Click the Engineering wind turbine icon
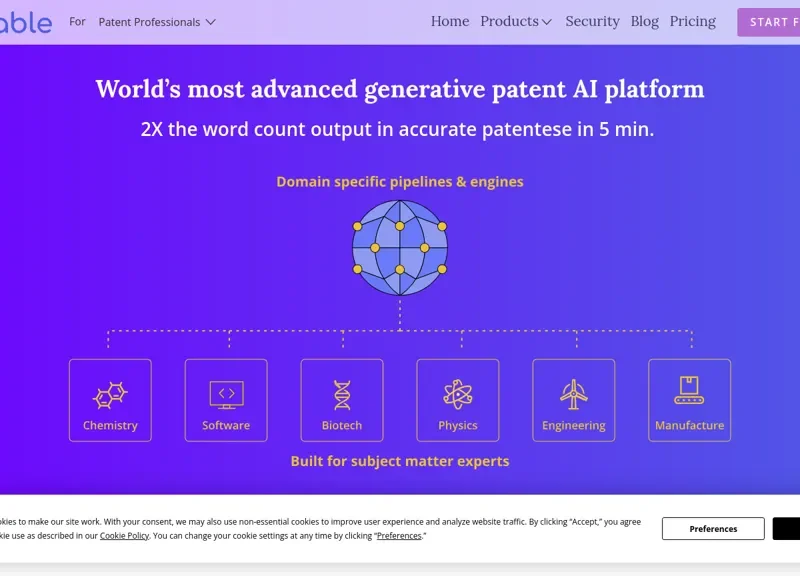Screen dimensions: 800x576 pyautogui.click(x=574, y=394)
